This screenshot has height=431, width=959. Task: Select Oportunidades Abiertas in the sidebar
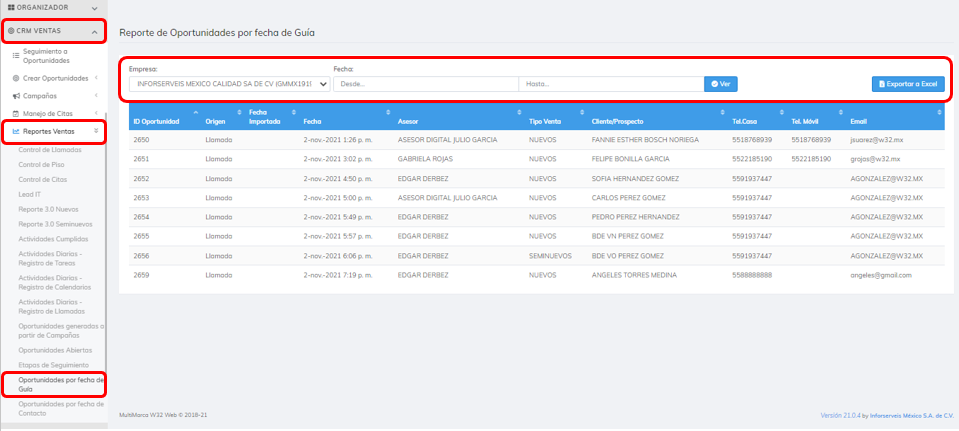pos(55,350)
